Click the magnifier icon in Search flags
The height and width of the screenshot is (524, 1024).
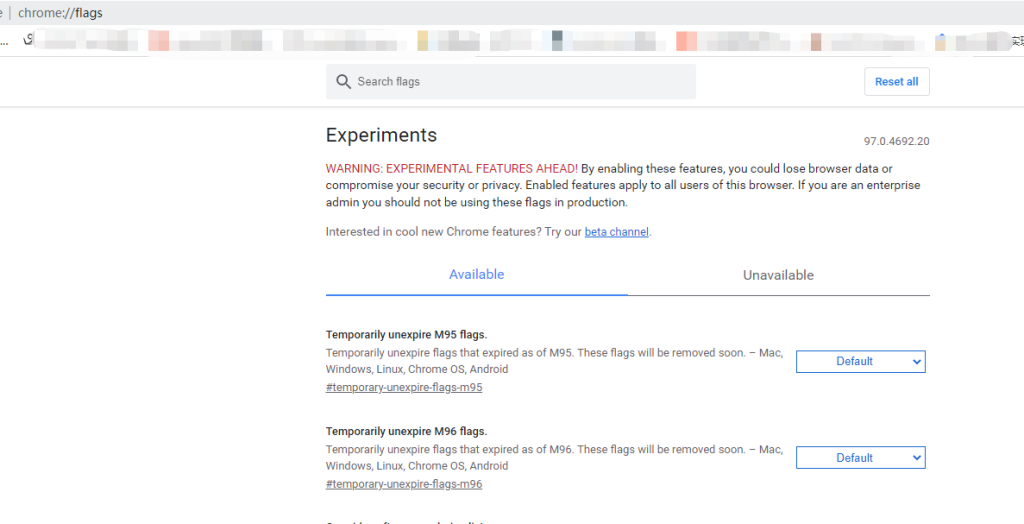click(343, 82)
